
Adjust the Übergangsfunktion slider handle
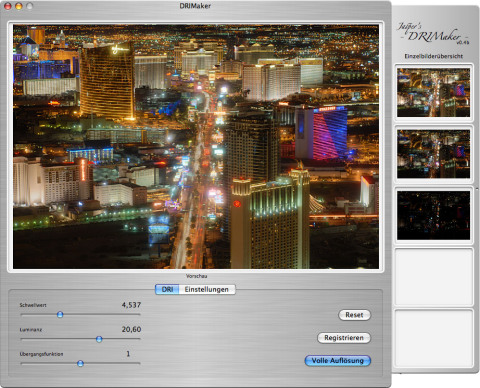click(80, 363)
